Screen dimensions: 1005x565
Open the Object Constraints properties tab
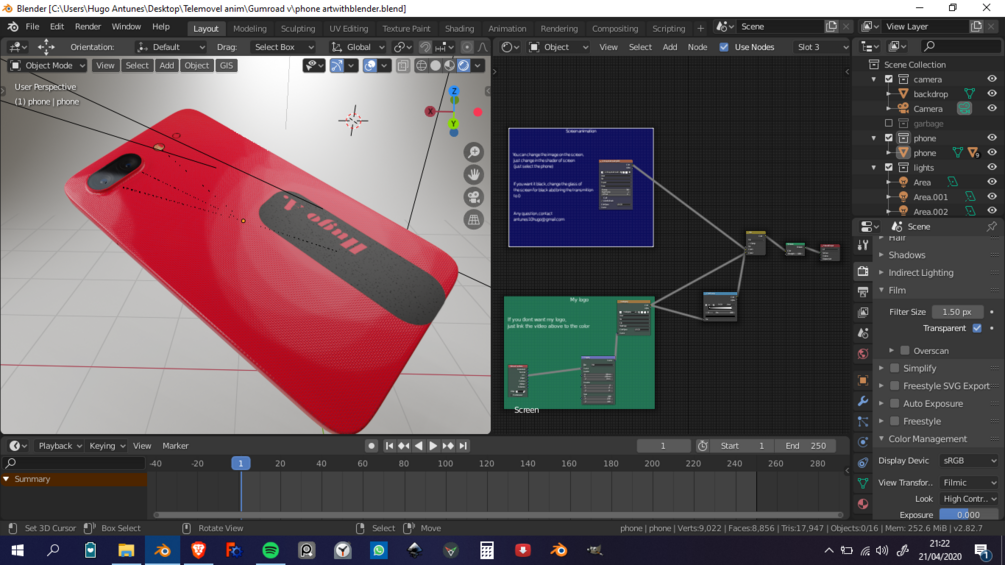[x=863, y=463]
